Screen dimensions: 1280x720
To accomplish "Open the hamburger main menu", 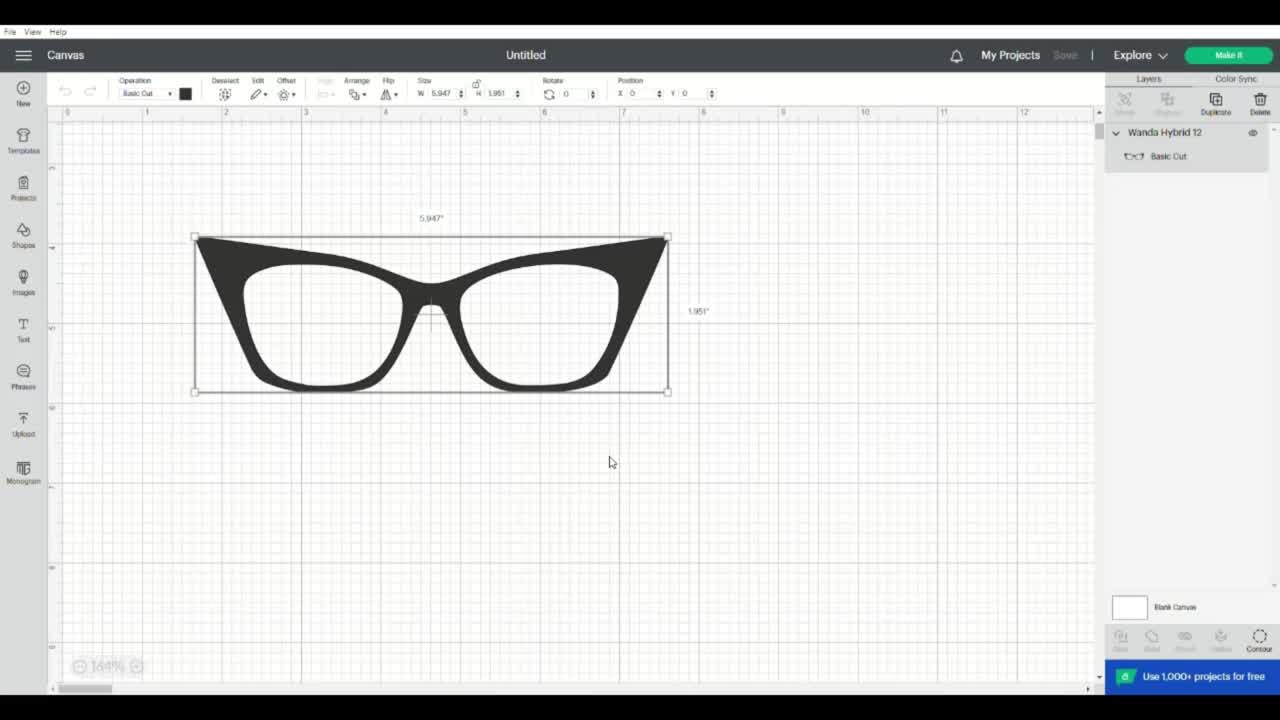I will pyautogui.click(x=23, y=56).
